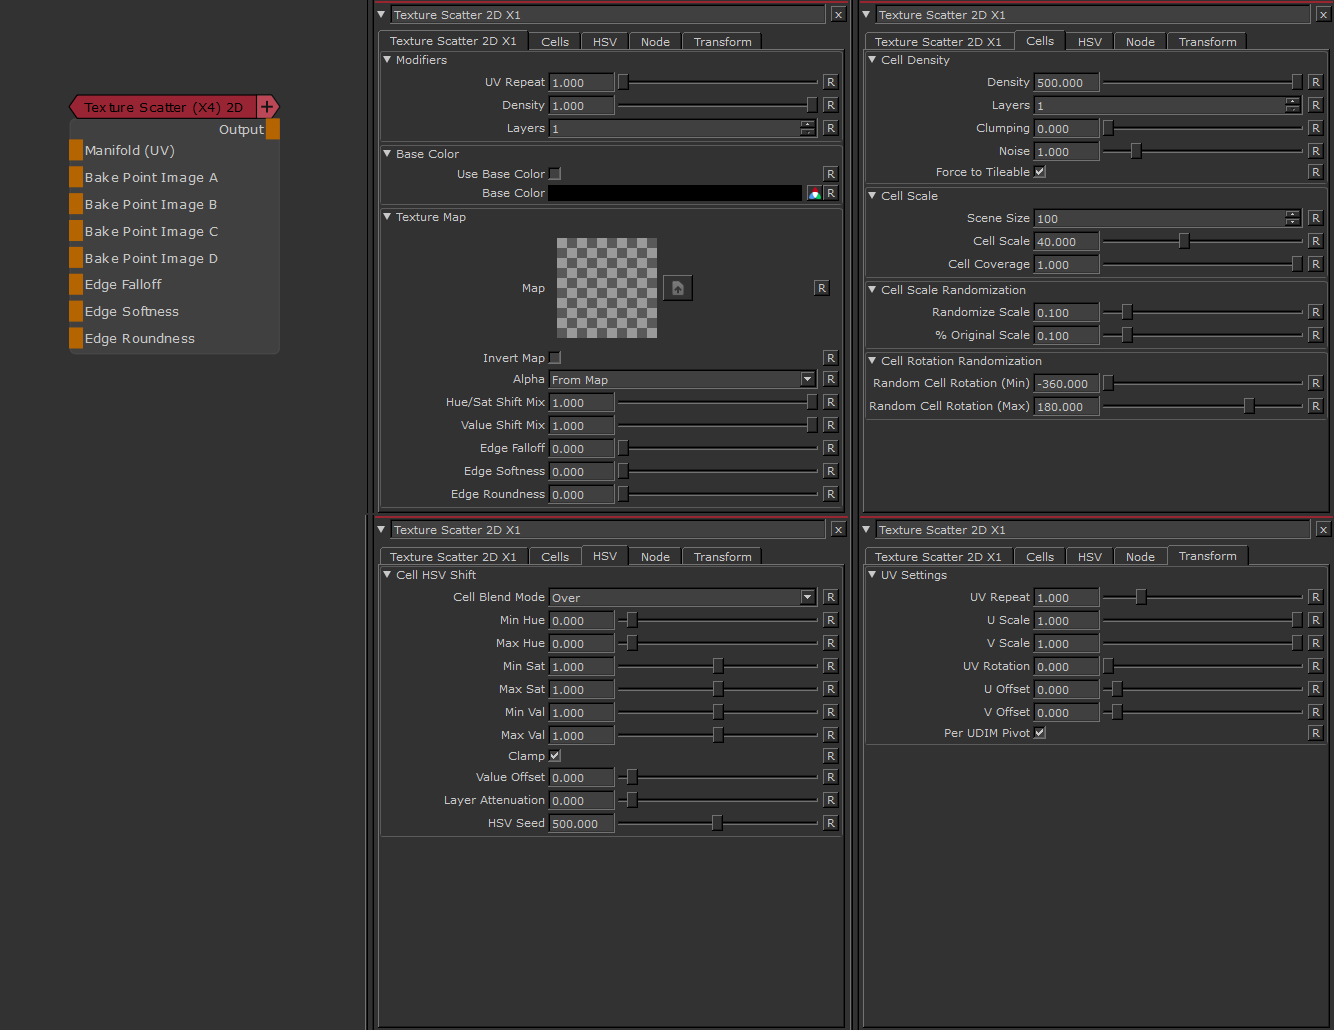Click the plus icon on Texture Scatter node
Viewport: 1334px width, 1030px height.
point(267,107)
